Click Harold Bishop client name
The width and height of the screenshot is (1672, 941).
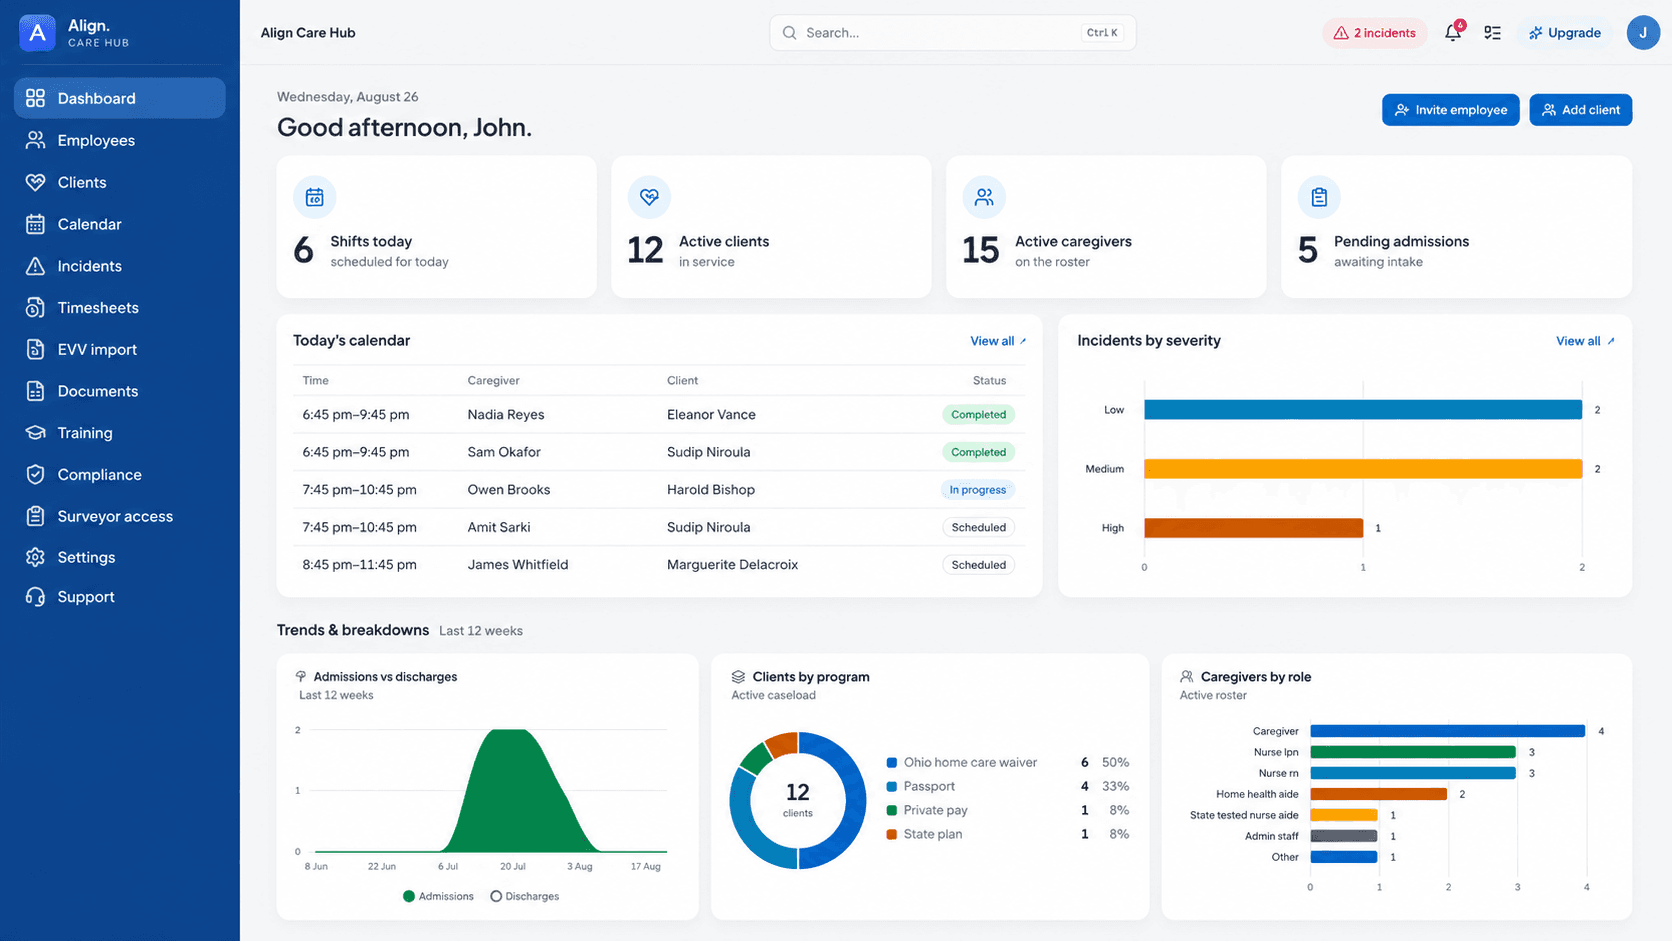[x=711, y=490]
